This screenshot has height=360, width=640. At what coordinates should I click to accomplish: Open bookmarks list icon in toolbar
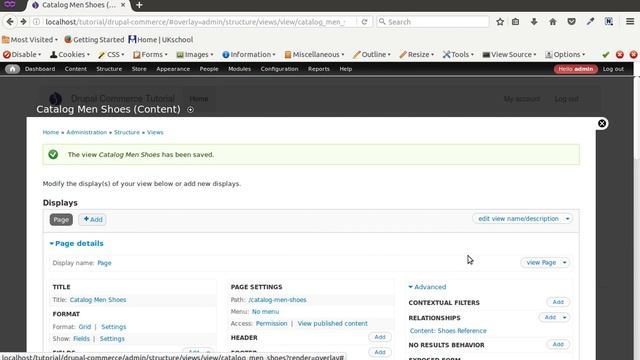(516, 22)
